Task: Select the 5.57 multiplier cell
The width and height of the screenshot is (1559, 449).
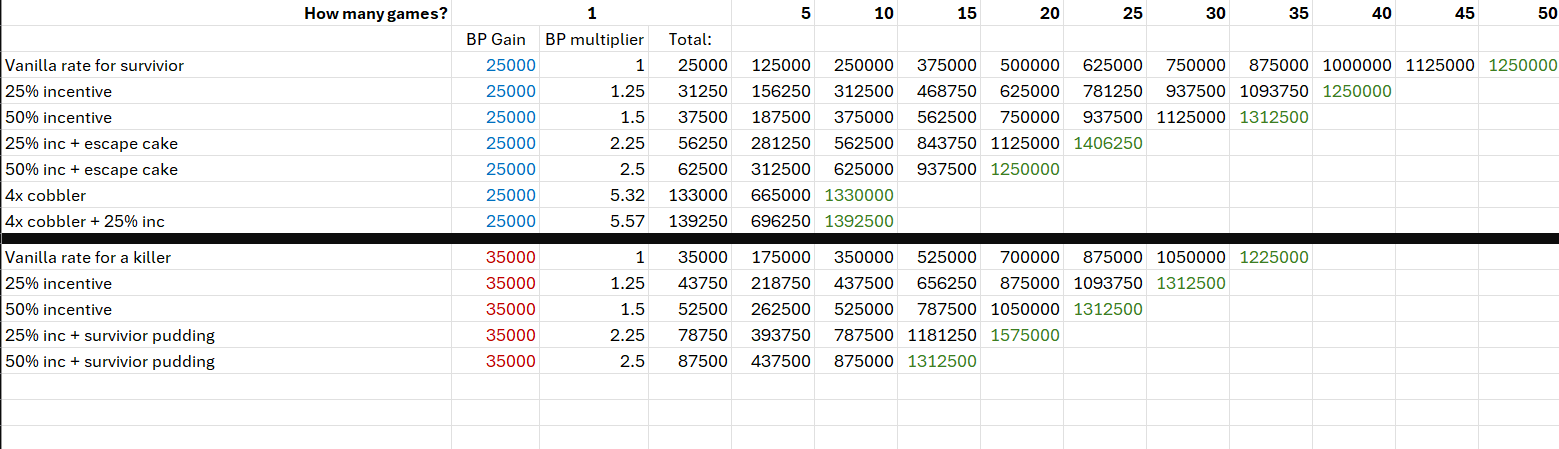Action: click(594, 221)
